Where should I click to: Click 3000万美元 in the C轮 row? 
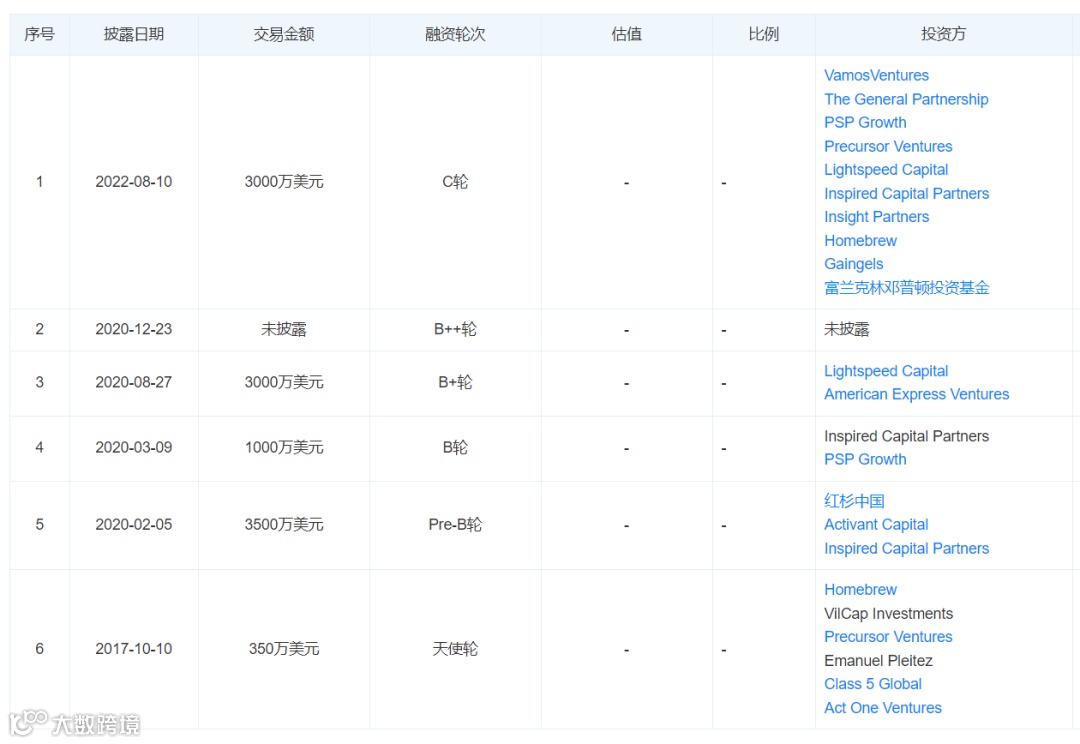point(284,182)
